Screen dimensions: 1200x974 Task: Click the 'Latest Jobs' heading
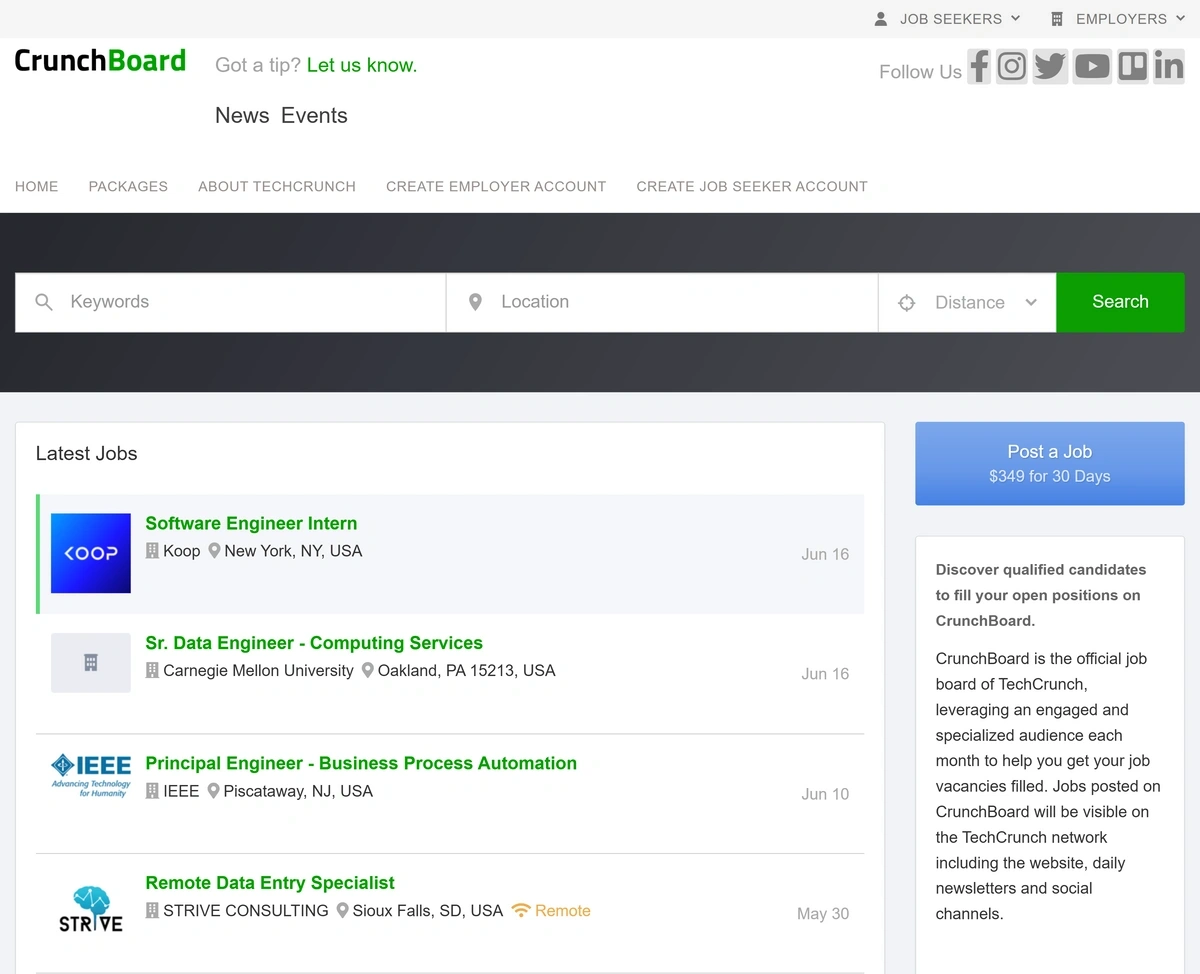click(x=86, y=454)
